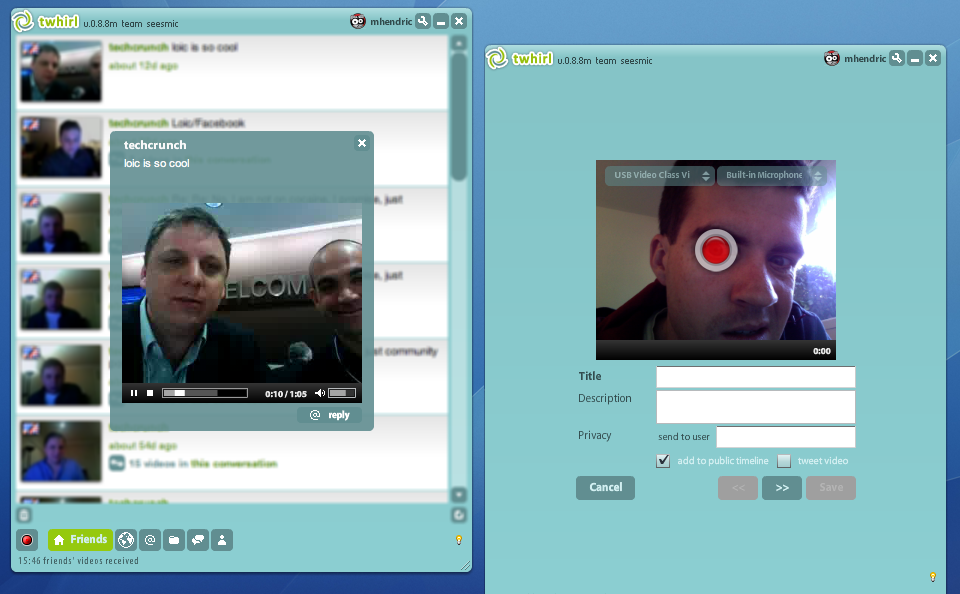The width and height of the screenshot is (960, 594).
Task: Open the public timeline globe tab
Action: pos(126,540)
